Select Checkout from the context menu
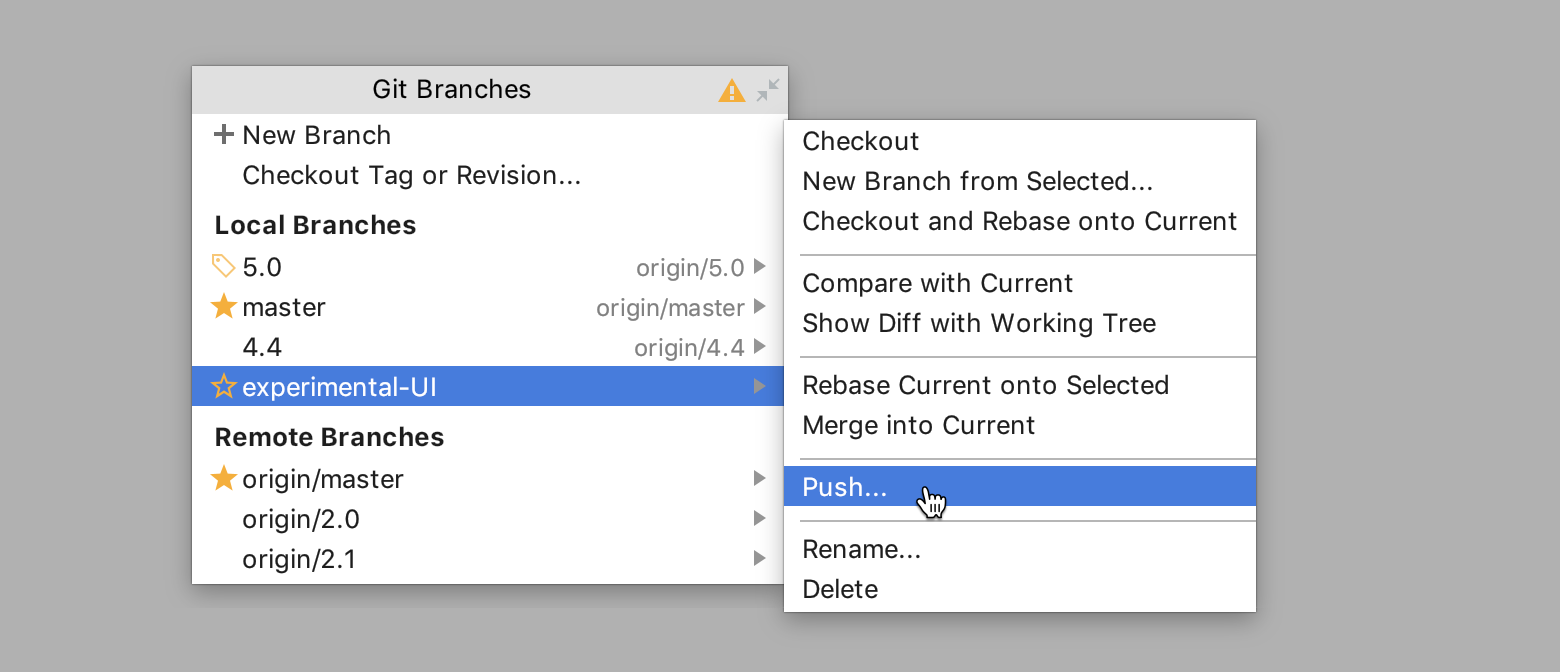1560x672 pixels. [x=860, y=141]
